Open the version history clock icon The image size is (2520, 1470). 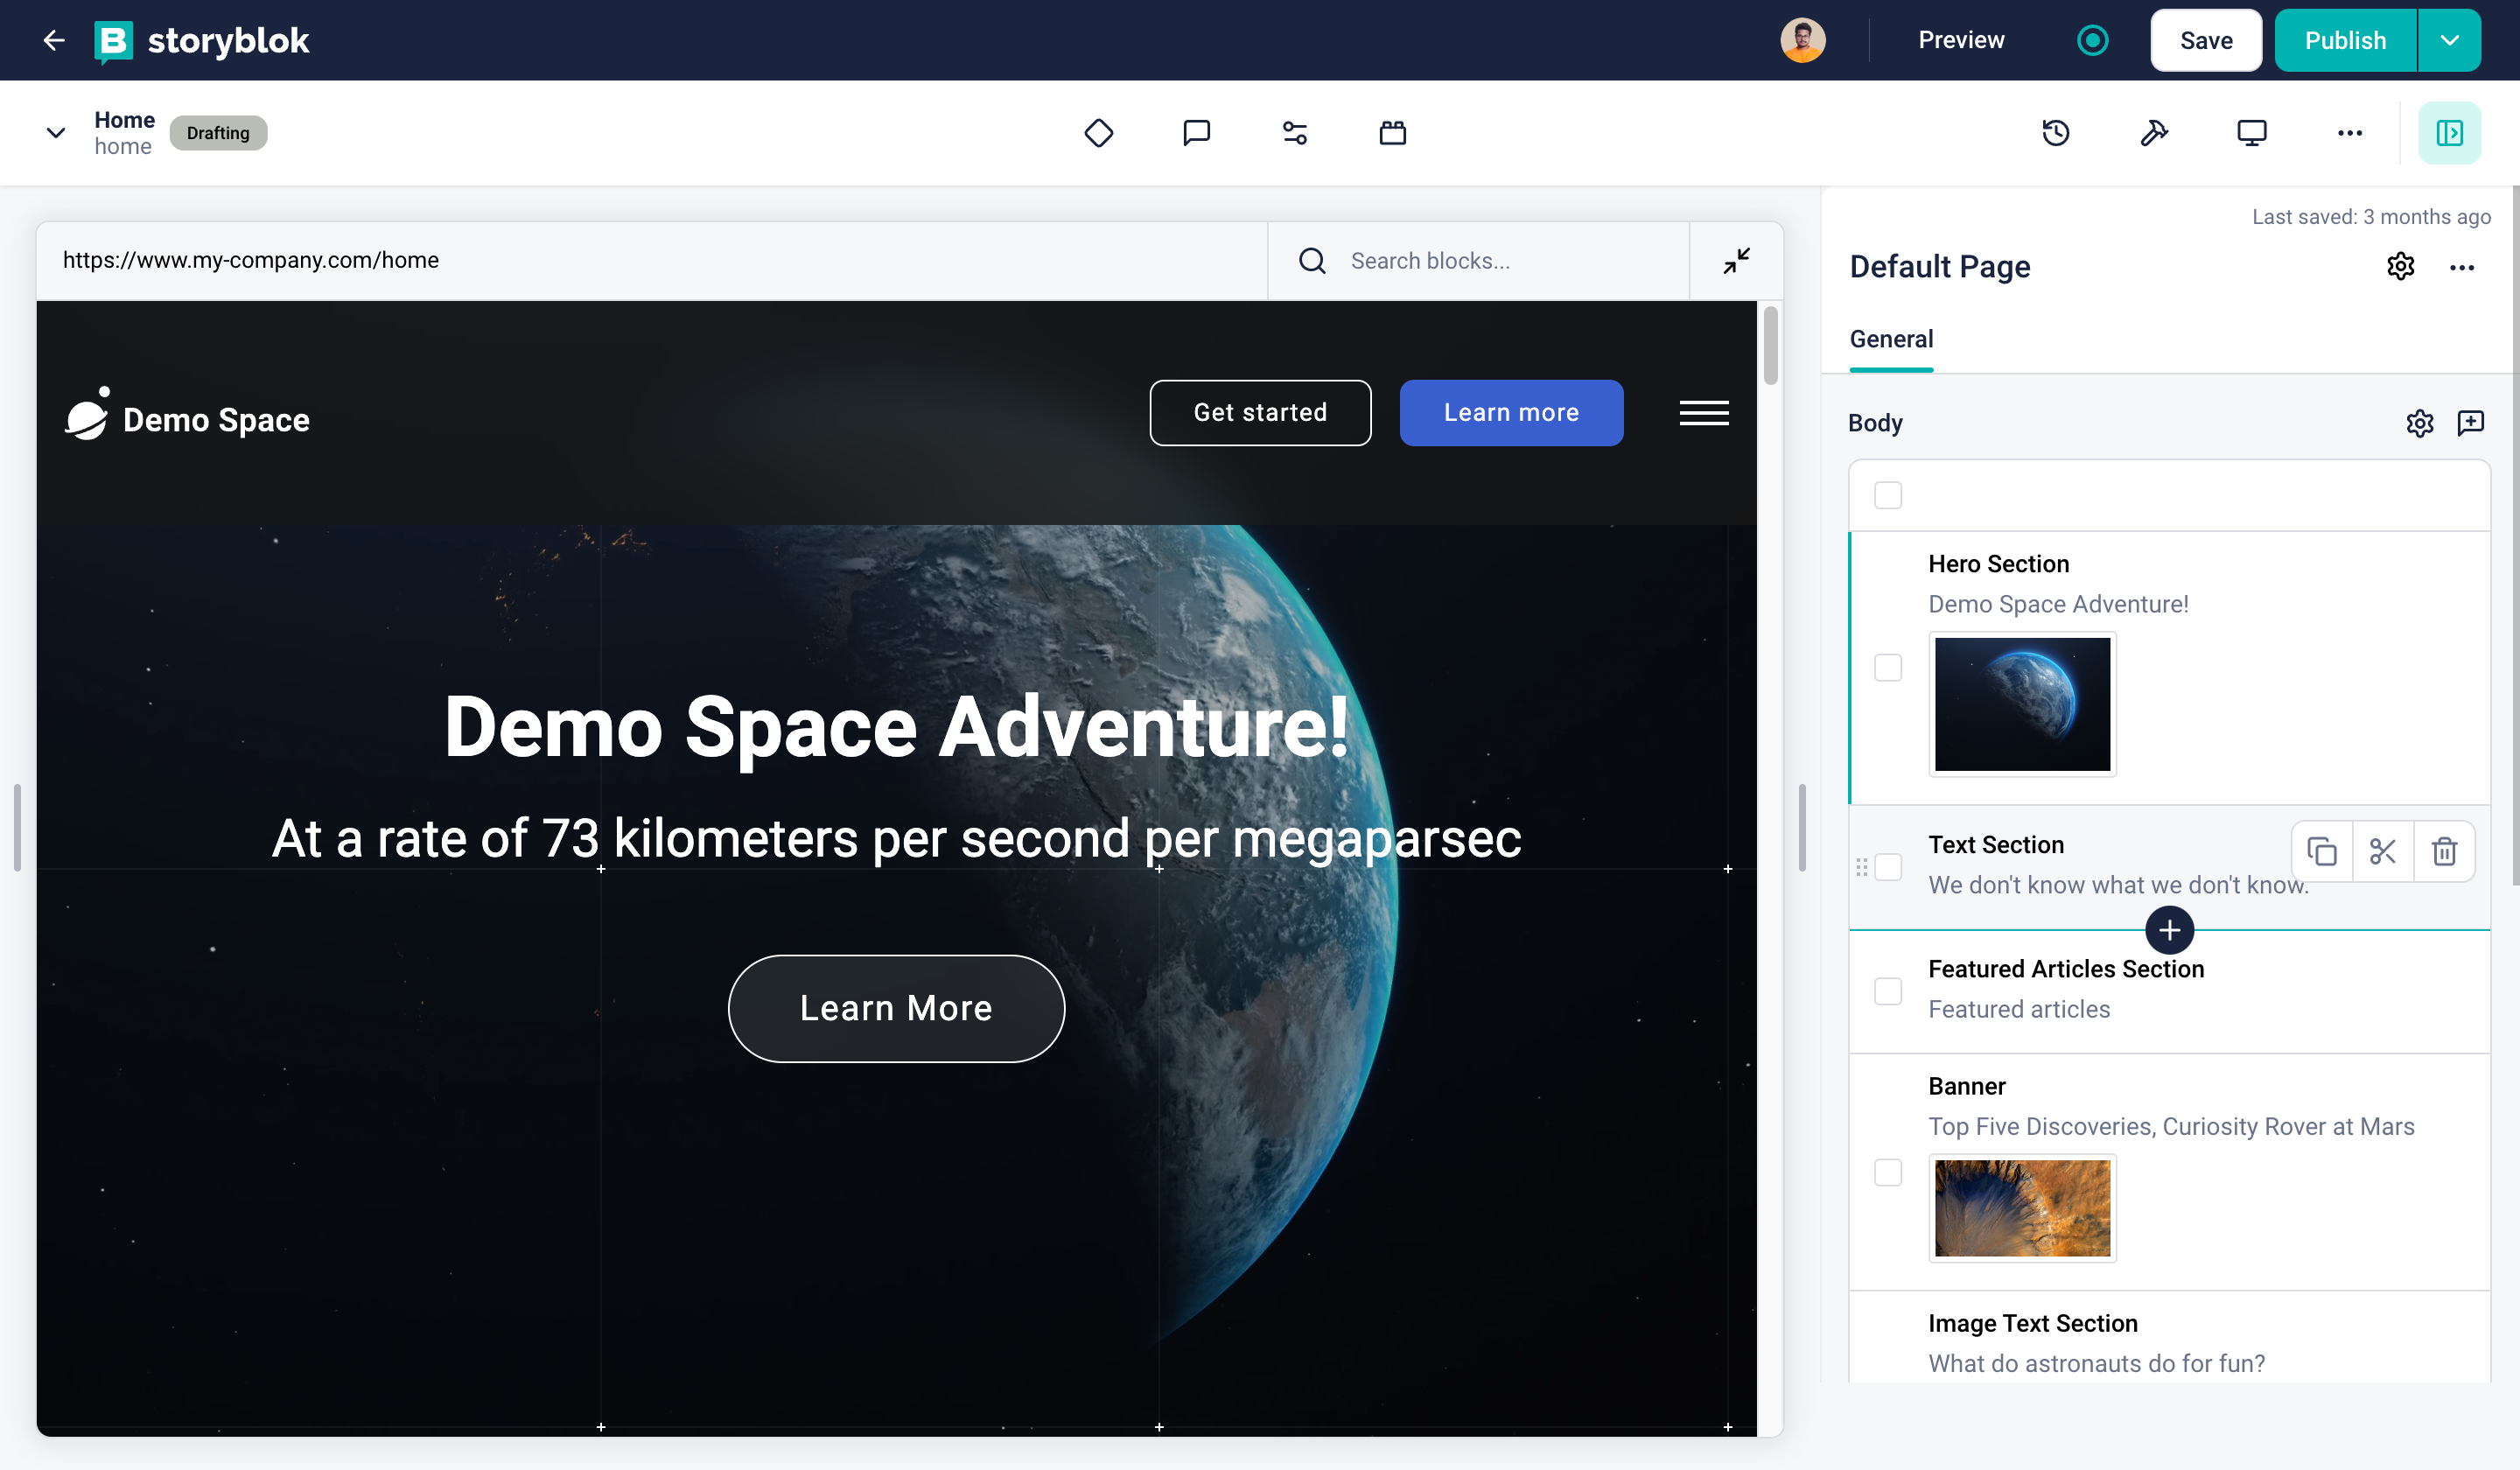click(x=2056, y=133)
